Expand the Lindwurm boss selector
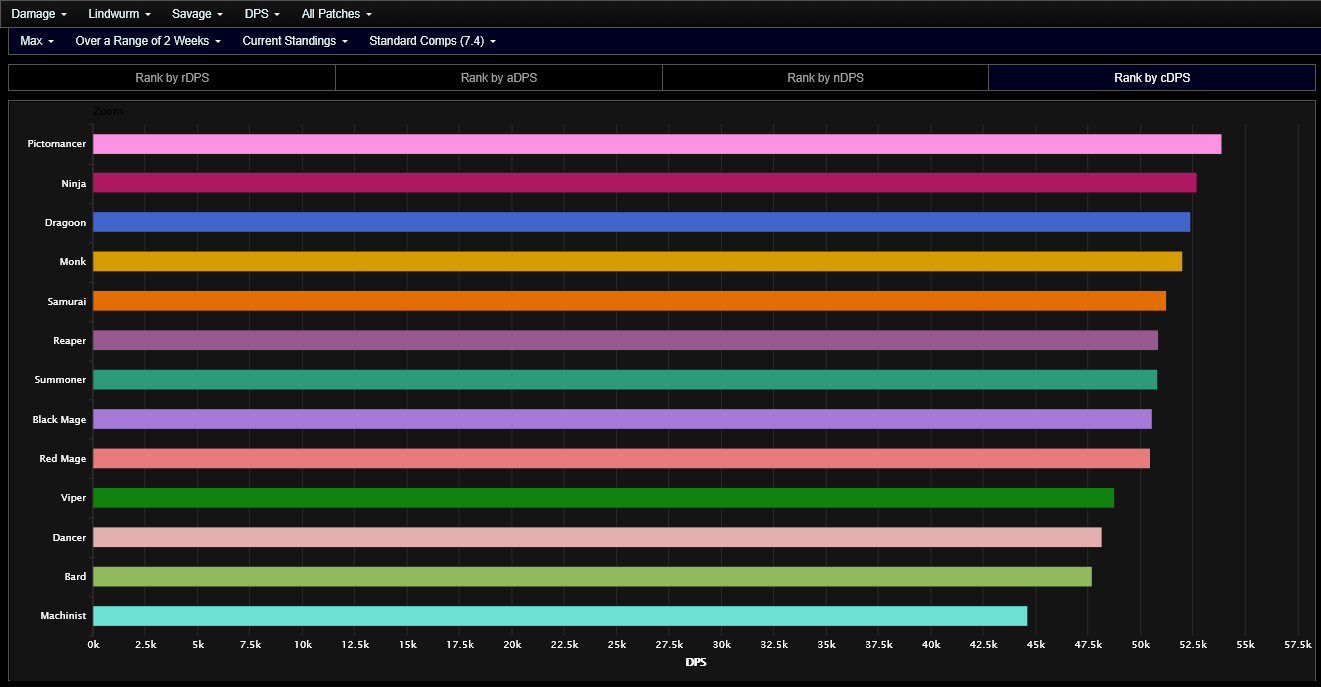This screenshot has width=1321, height=687. click(119, 14)
